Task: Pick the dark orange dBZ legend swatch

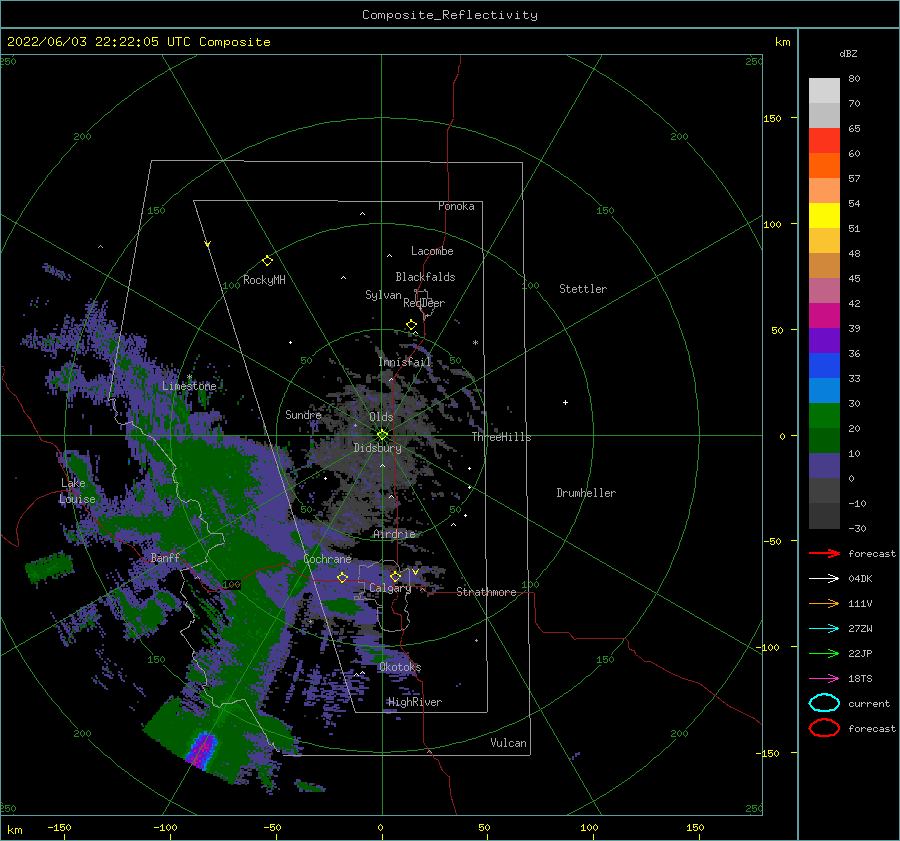Action: (x=824, y=165)
